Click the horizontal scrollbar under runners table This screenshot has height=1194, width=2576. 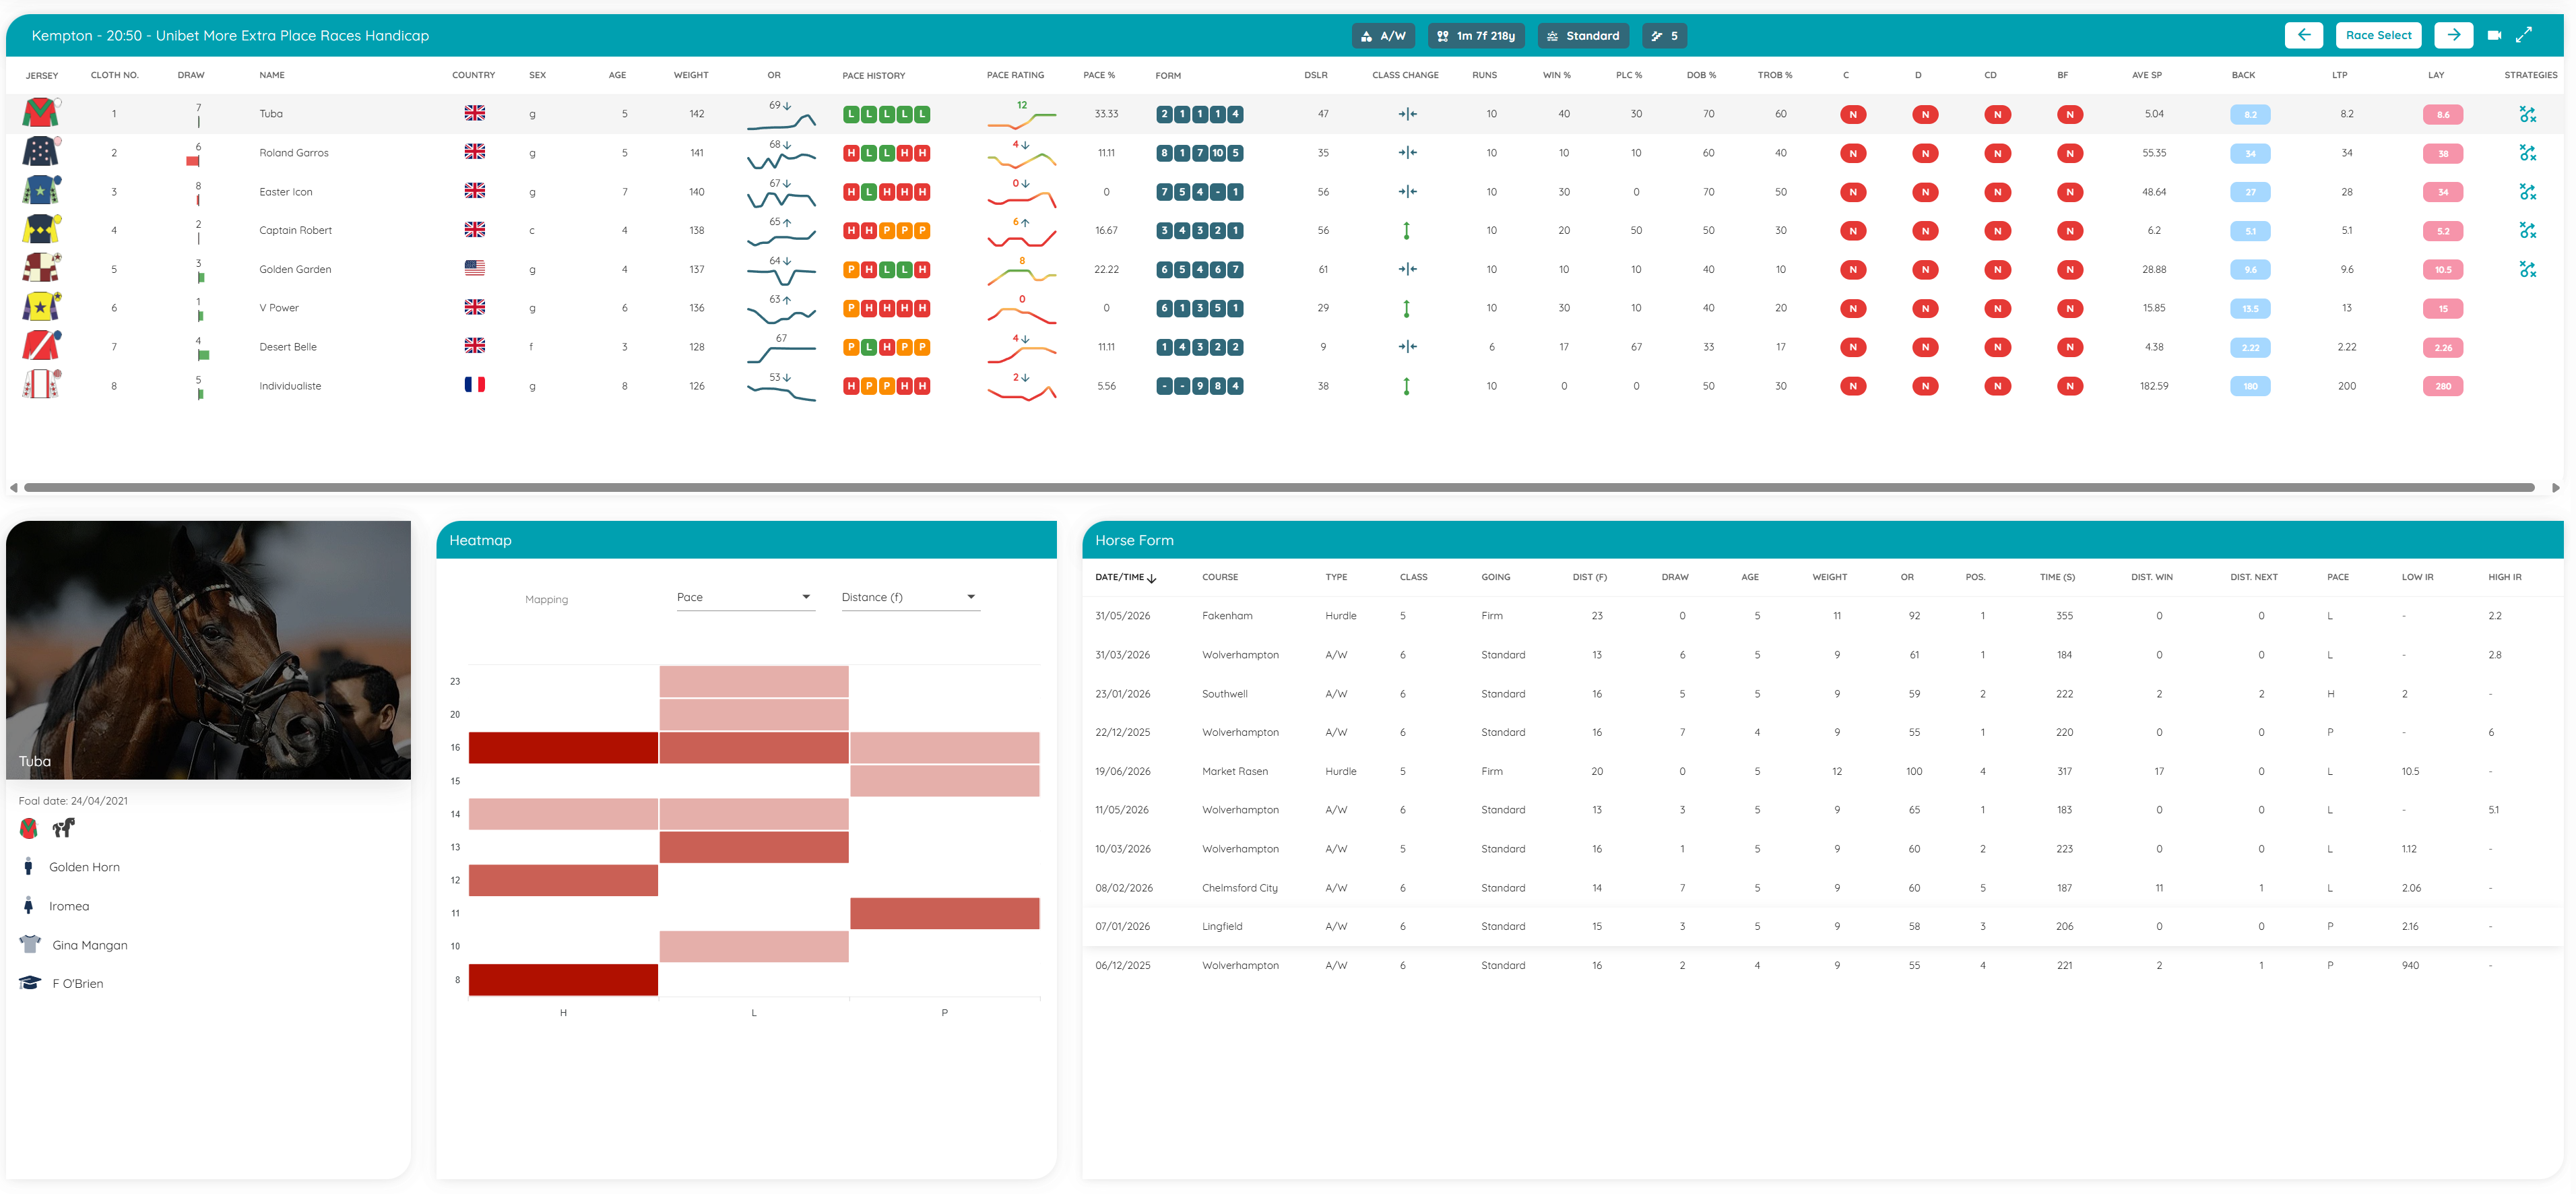click(1279, 488)
